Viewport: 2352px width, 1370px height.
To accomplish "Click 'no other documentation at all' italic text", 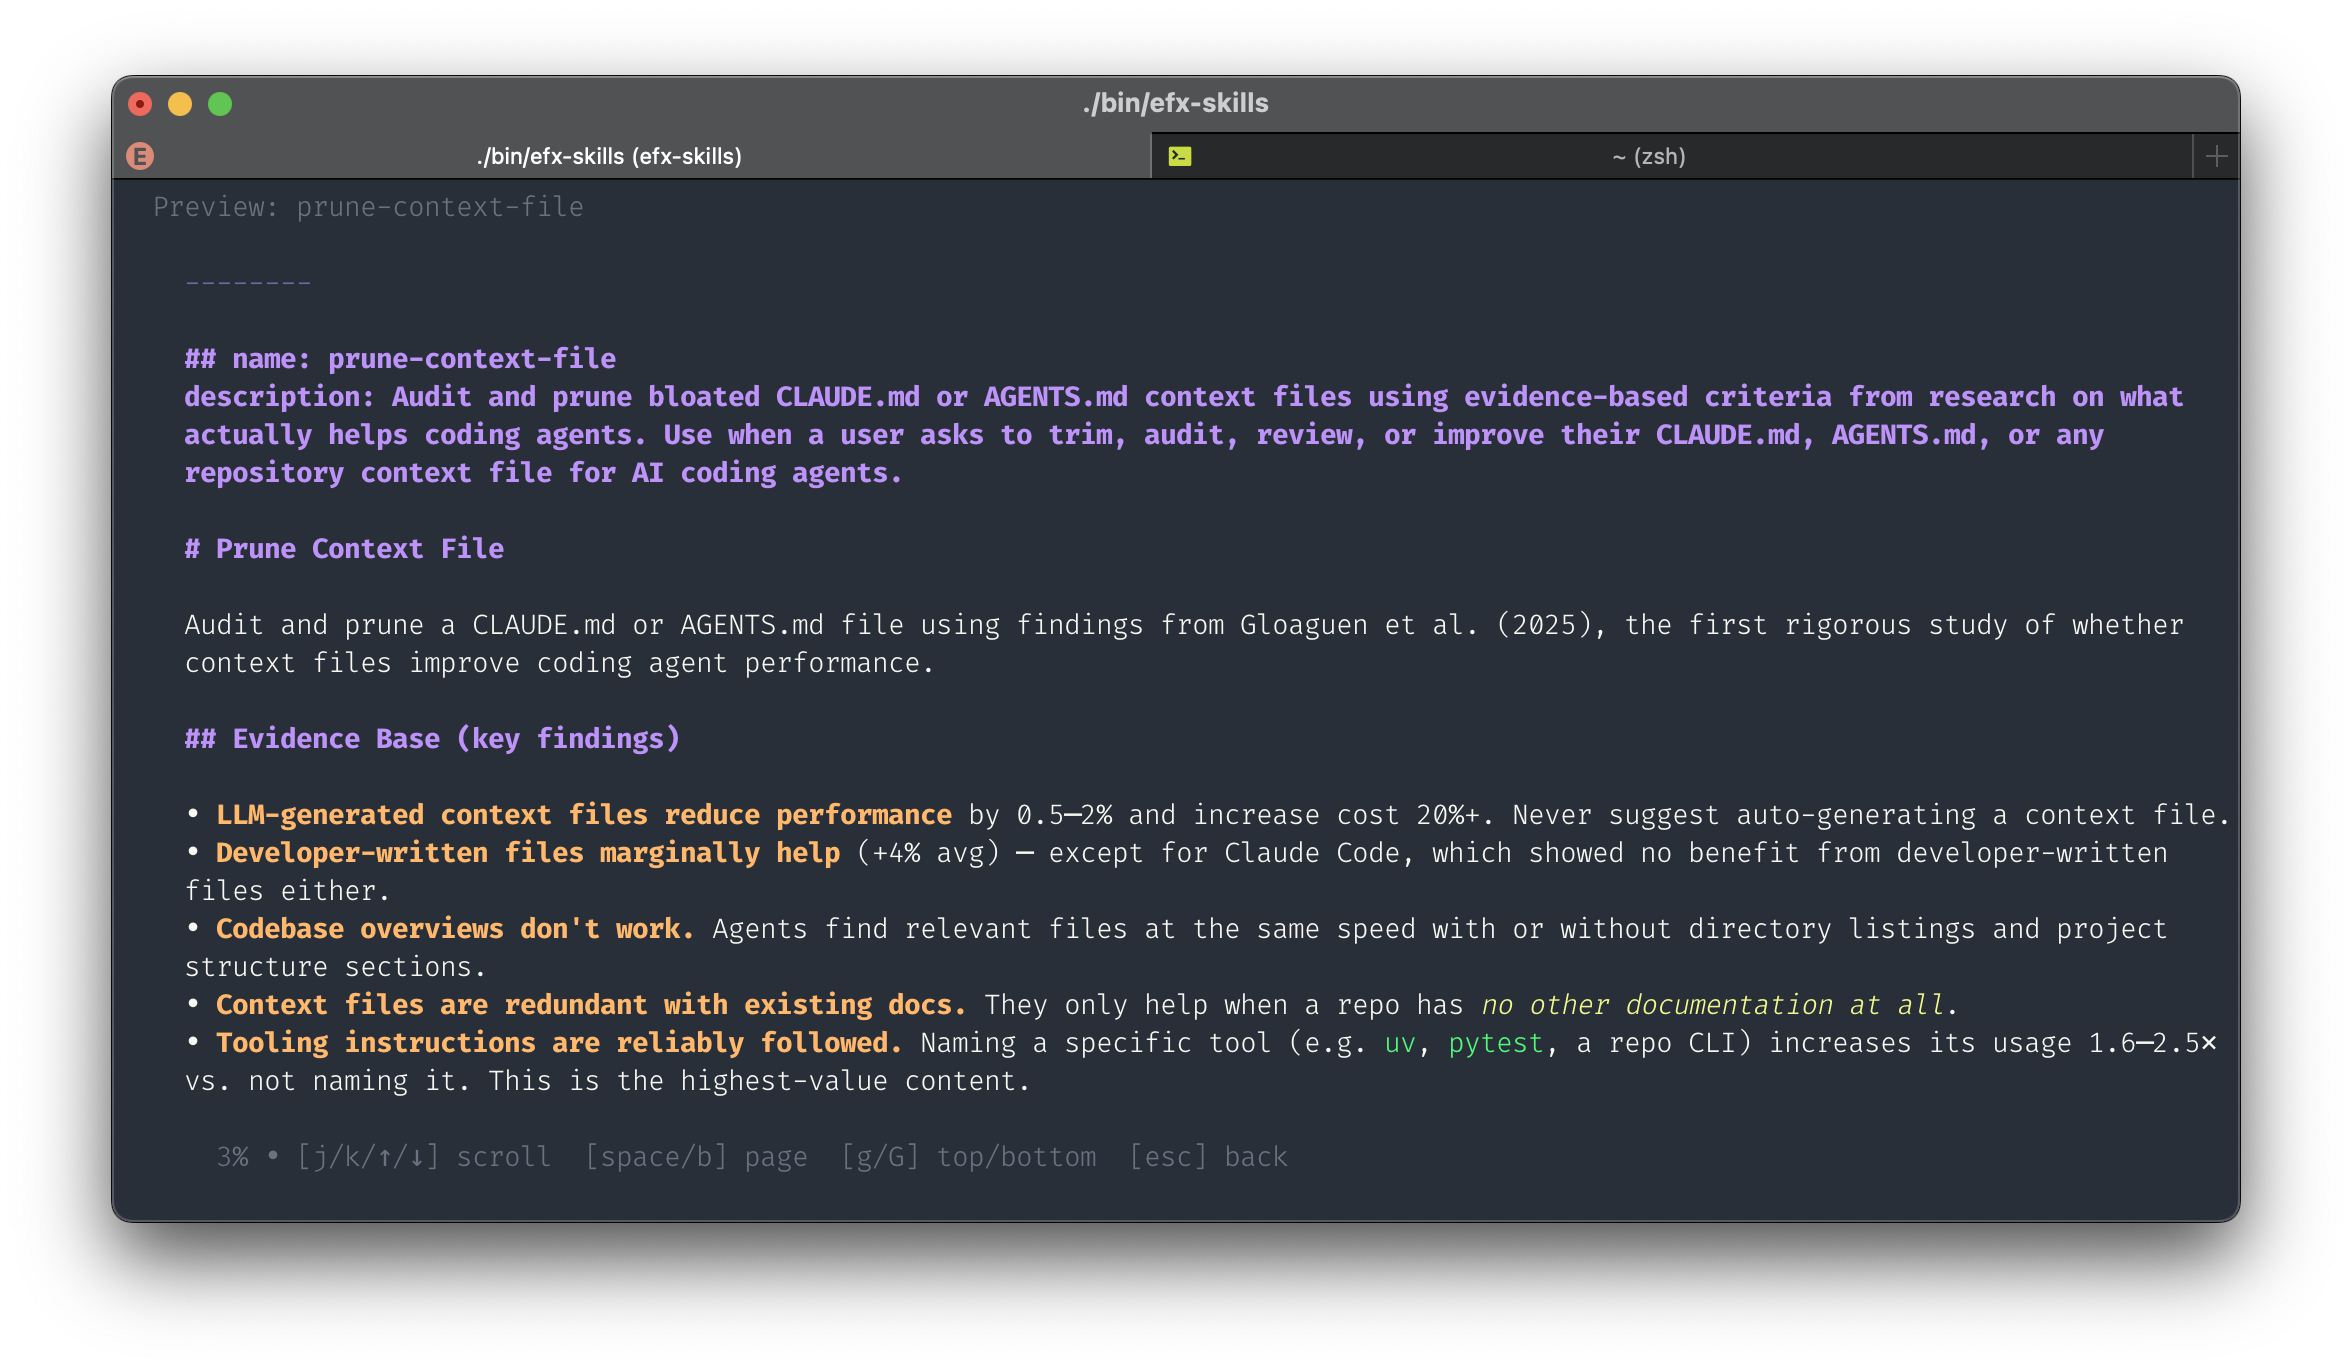I will [1712, 1005].
